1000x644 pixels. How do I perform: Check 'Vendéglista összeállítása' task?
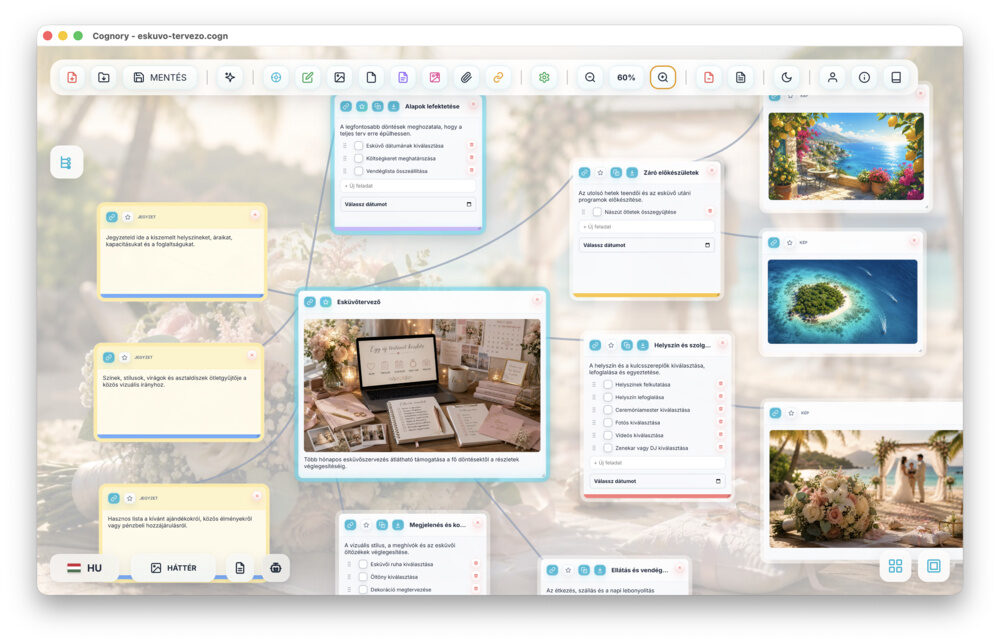tap(359, 171)
